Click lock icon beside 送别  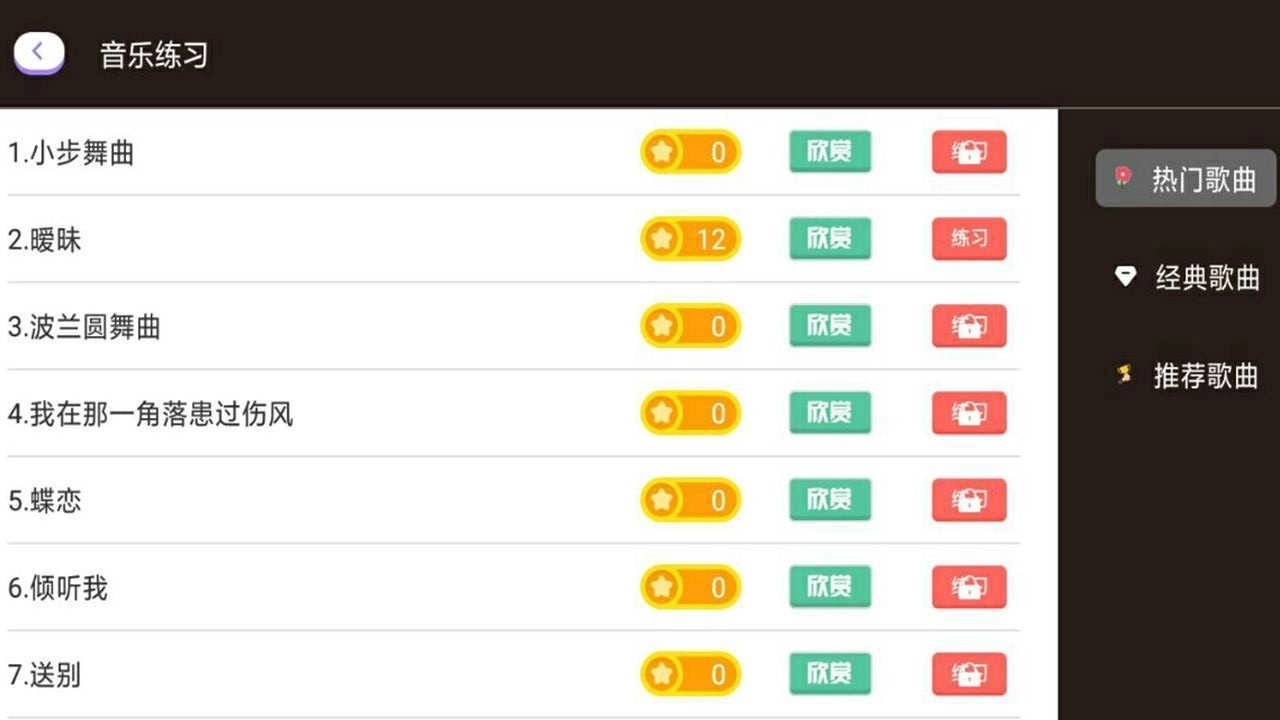(x=969, y=674)
